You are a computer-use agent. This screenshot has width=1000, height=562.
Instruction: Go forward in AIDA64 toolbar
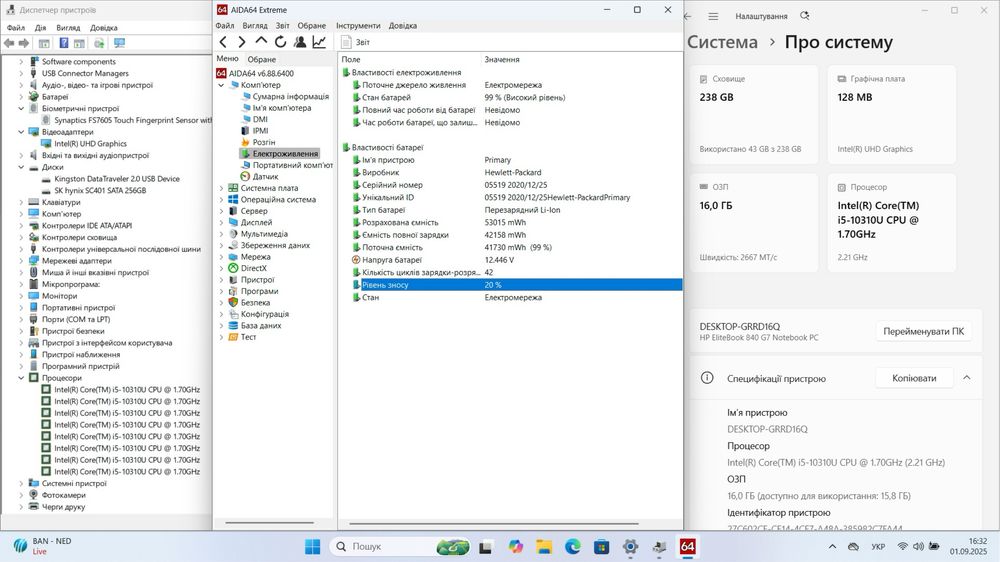coord(242,42)
